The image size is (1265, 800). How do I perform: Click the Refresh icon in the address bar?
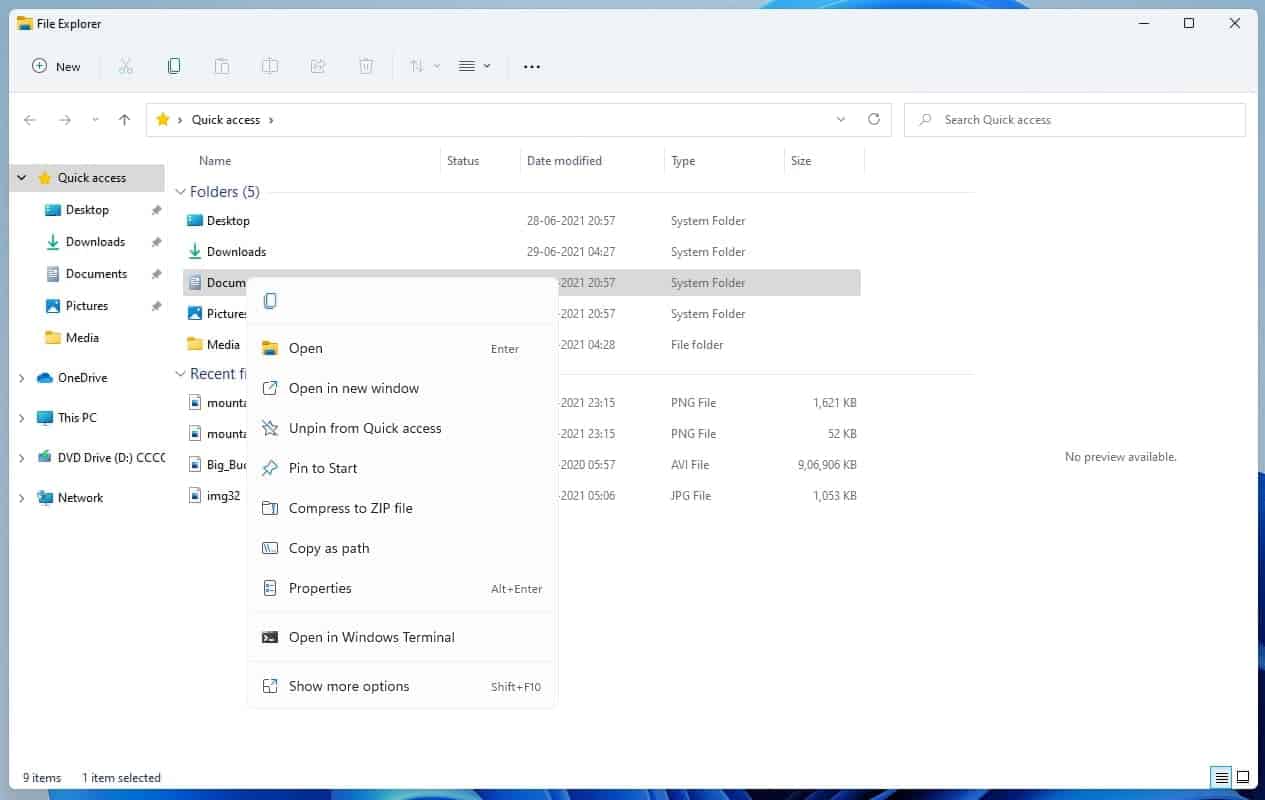873,119
